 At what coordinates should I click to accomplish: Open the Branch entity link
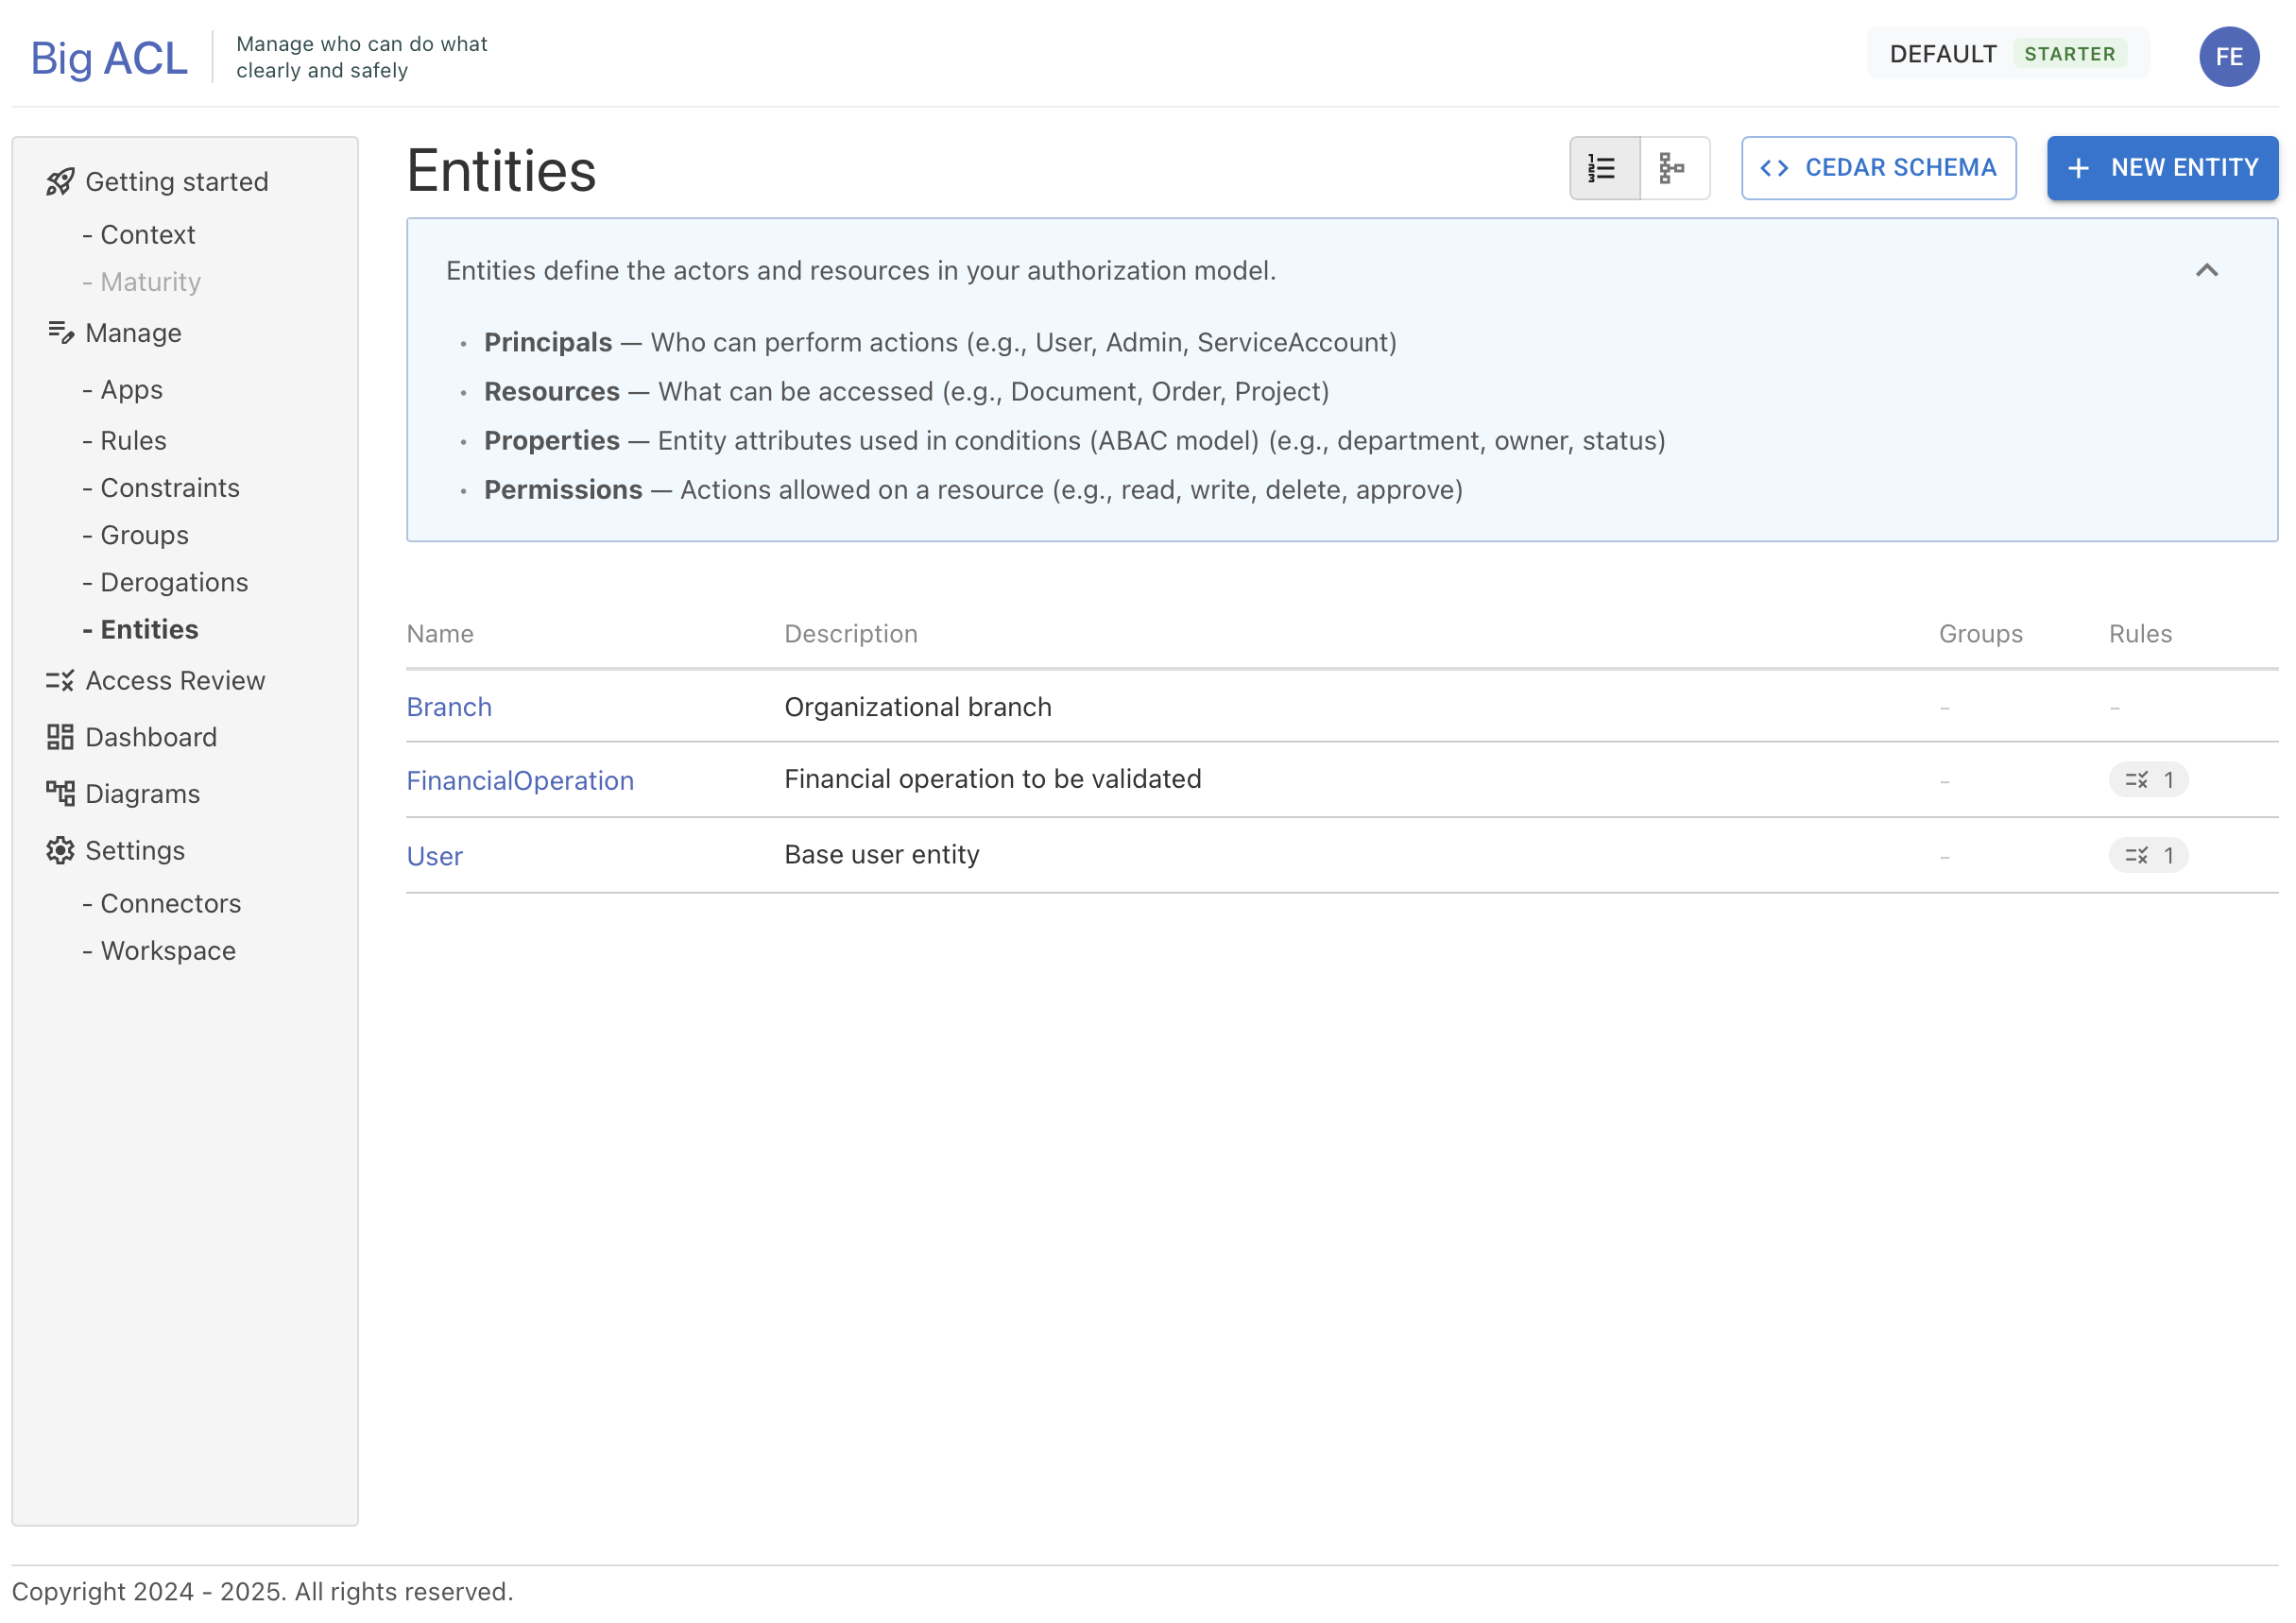(x=449, y=706)
